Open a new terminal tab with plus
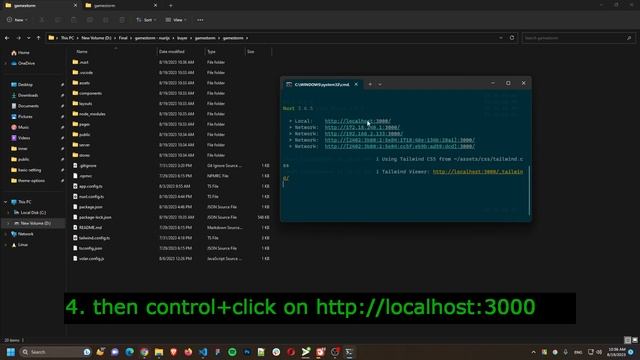Image resolution: width=640 pixels, height=360 pixels. (x=370, y=84)
